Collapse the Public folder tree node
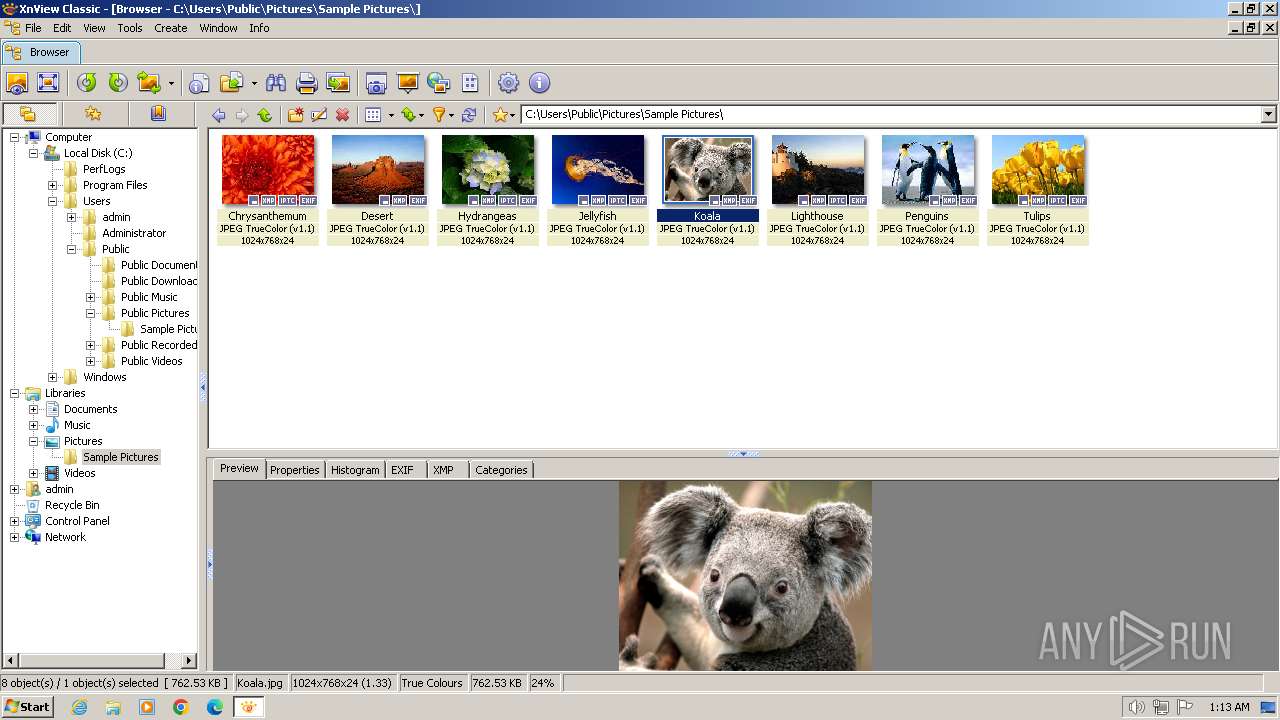 coord(72,249)
